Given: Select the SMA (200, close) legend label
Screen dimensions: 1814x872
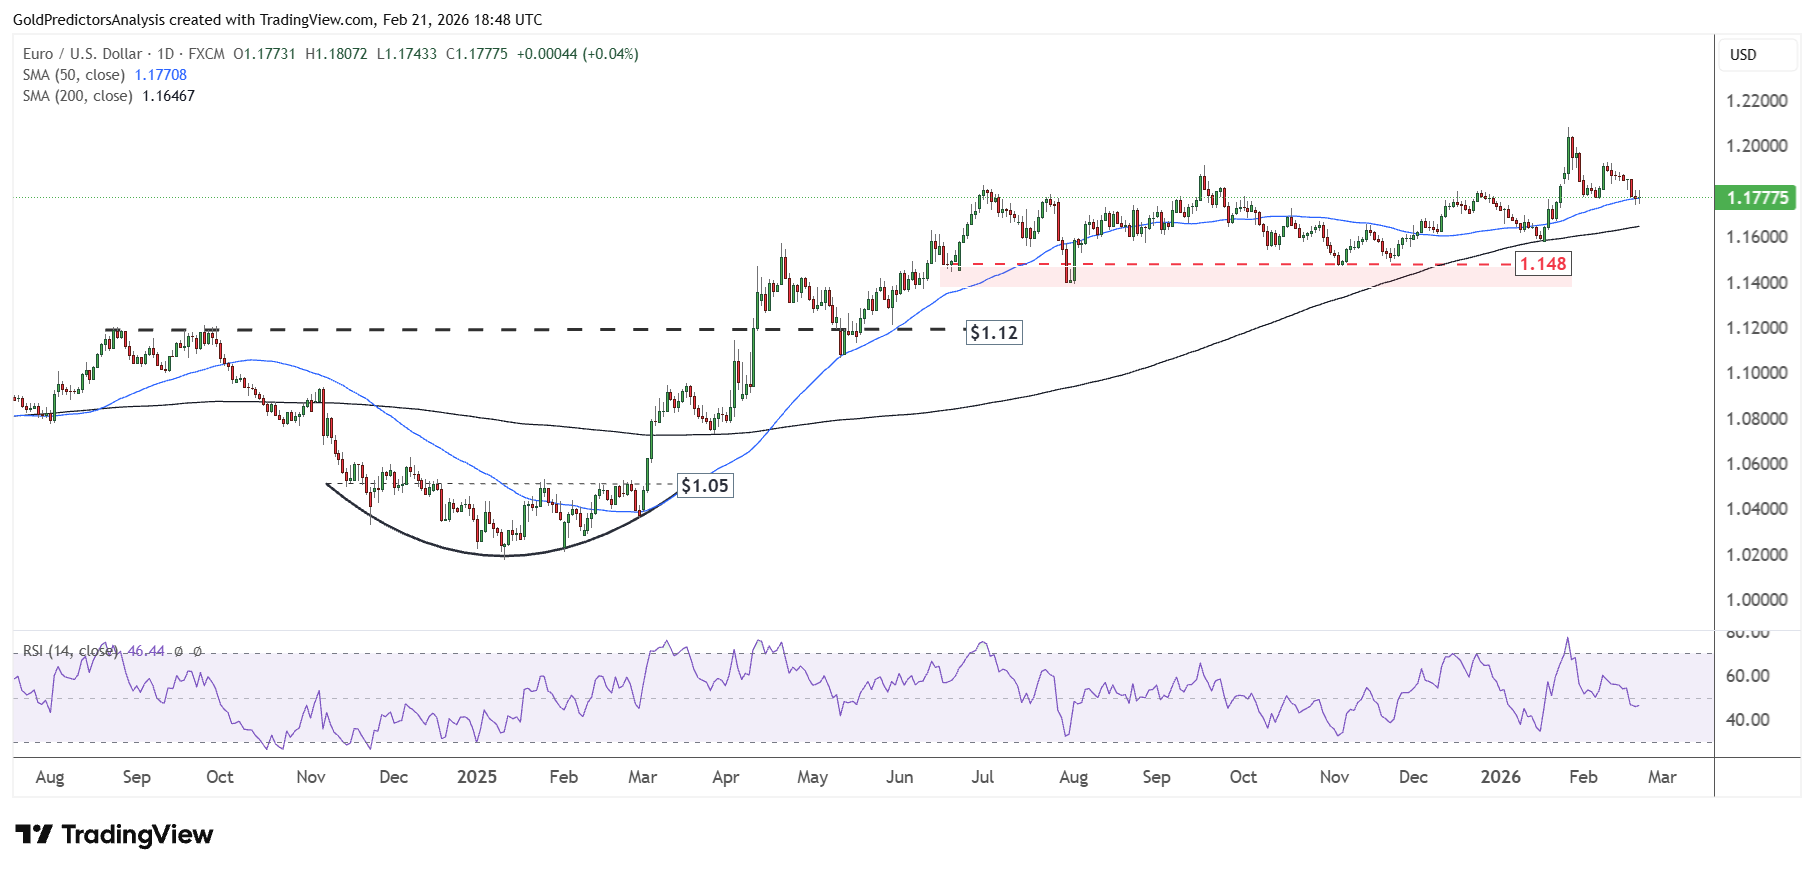Looking at the screenshot, I should 78,96.
